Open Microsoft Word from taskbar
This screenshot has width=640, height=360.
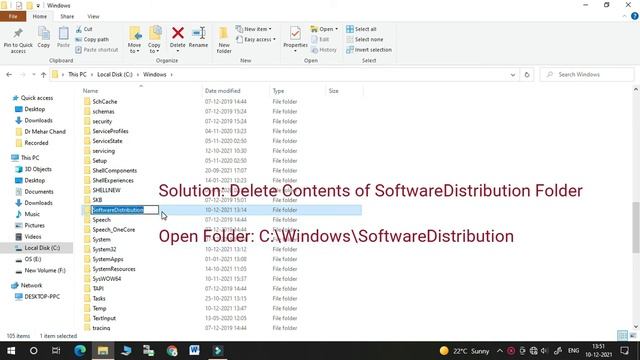(194, 351)
